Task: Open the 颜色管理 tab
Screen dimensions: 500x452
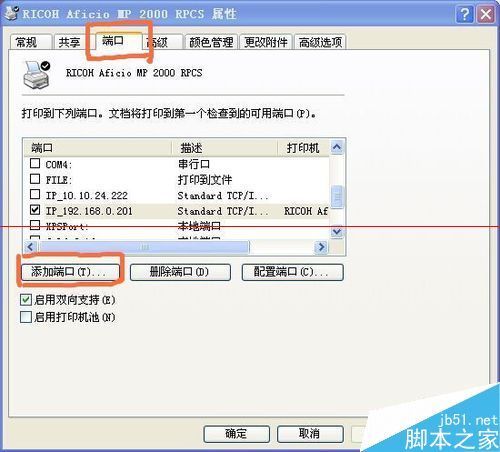Action: (x=211, y=42)
